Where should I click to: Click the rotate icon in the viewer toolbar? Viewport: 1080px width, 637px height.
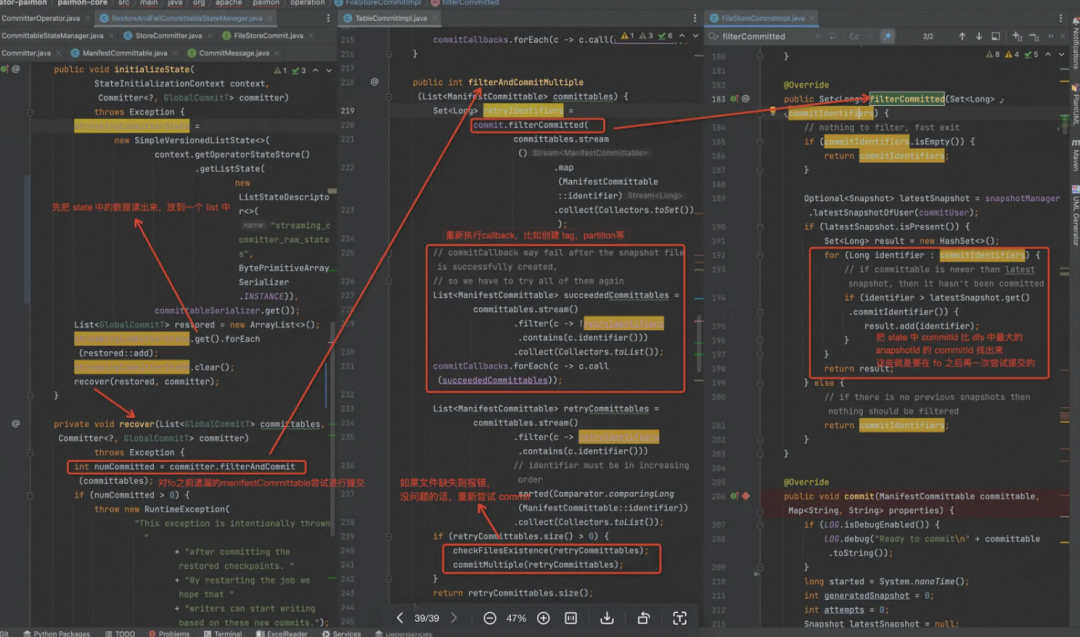click(643, 618)
